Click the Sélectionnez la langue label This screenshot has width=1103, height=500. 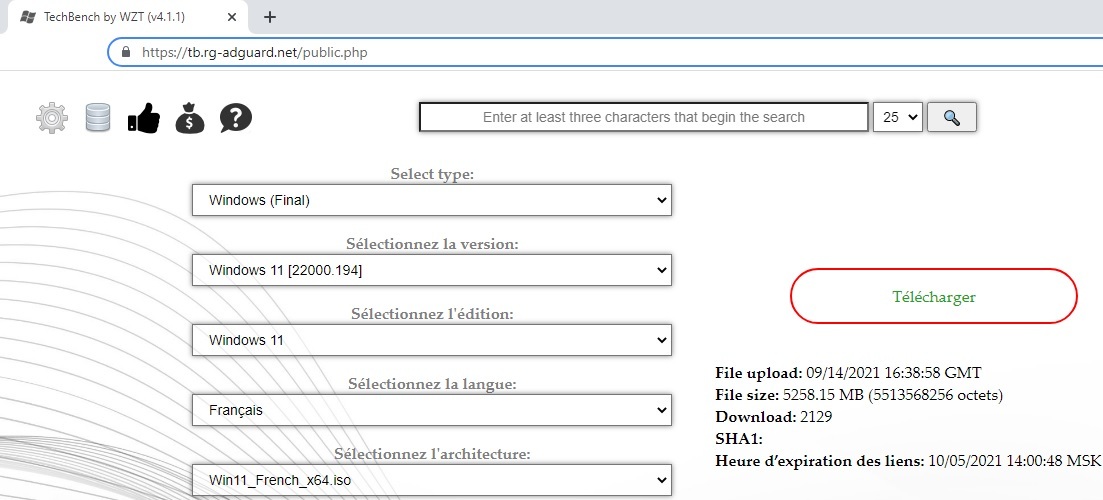click(432, 384)
